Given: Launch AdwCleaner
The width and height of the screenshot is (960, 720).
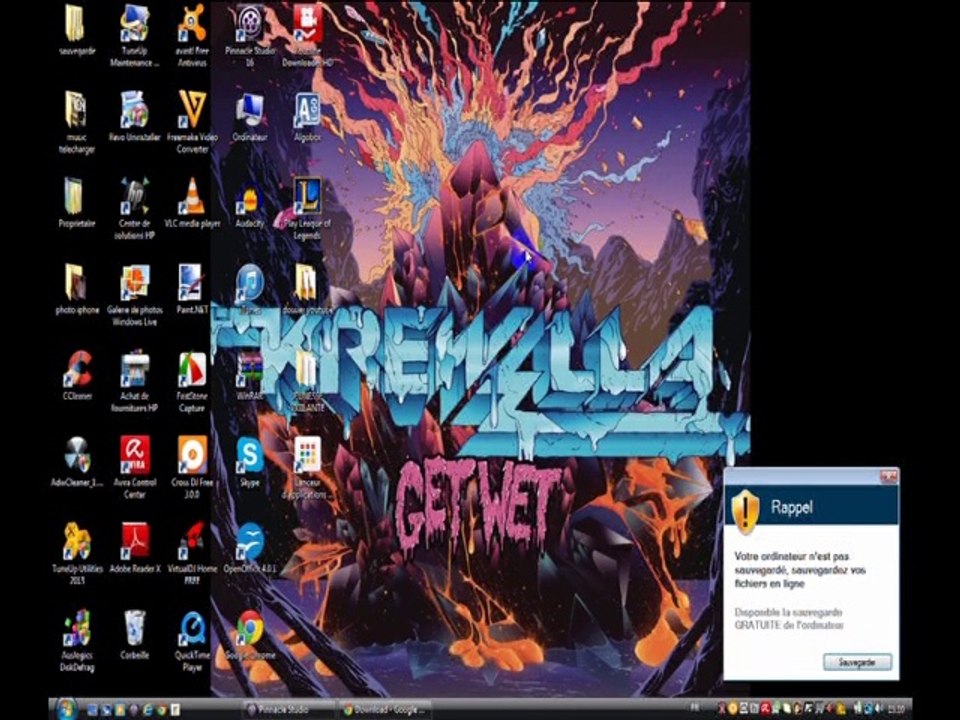Looking at the screenshot, I should point(77,462).
